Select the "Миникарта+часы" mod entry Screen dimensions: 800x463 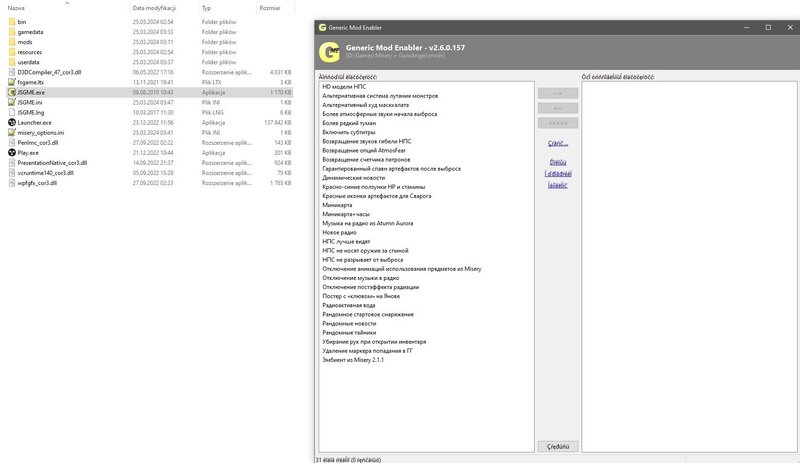tap(345, 213)
